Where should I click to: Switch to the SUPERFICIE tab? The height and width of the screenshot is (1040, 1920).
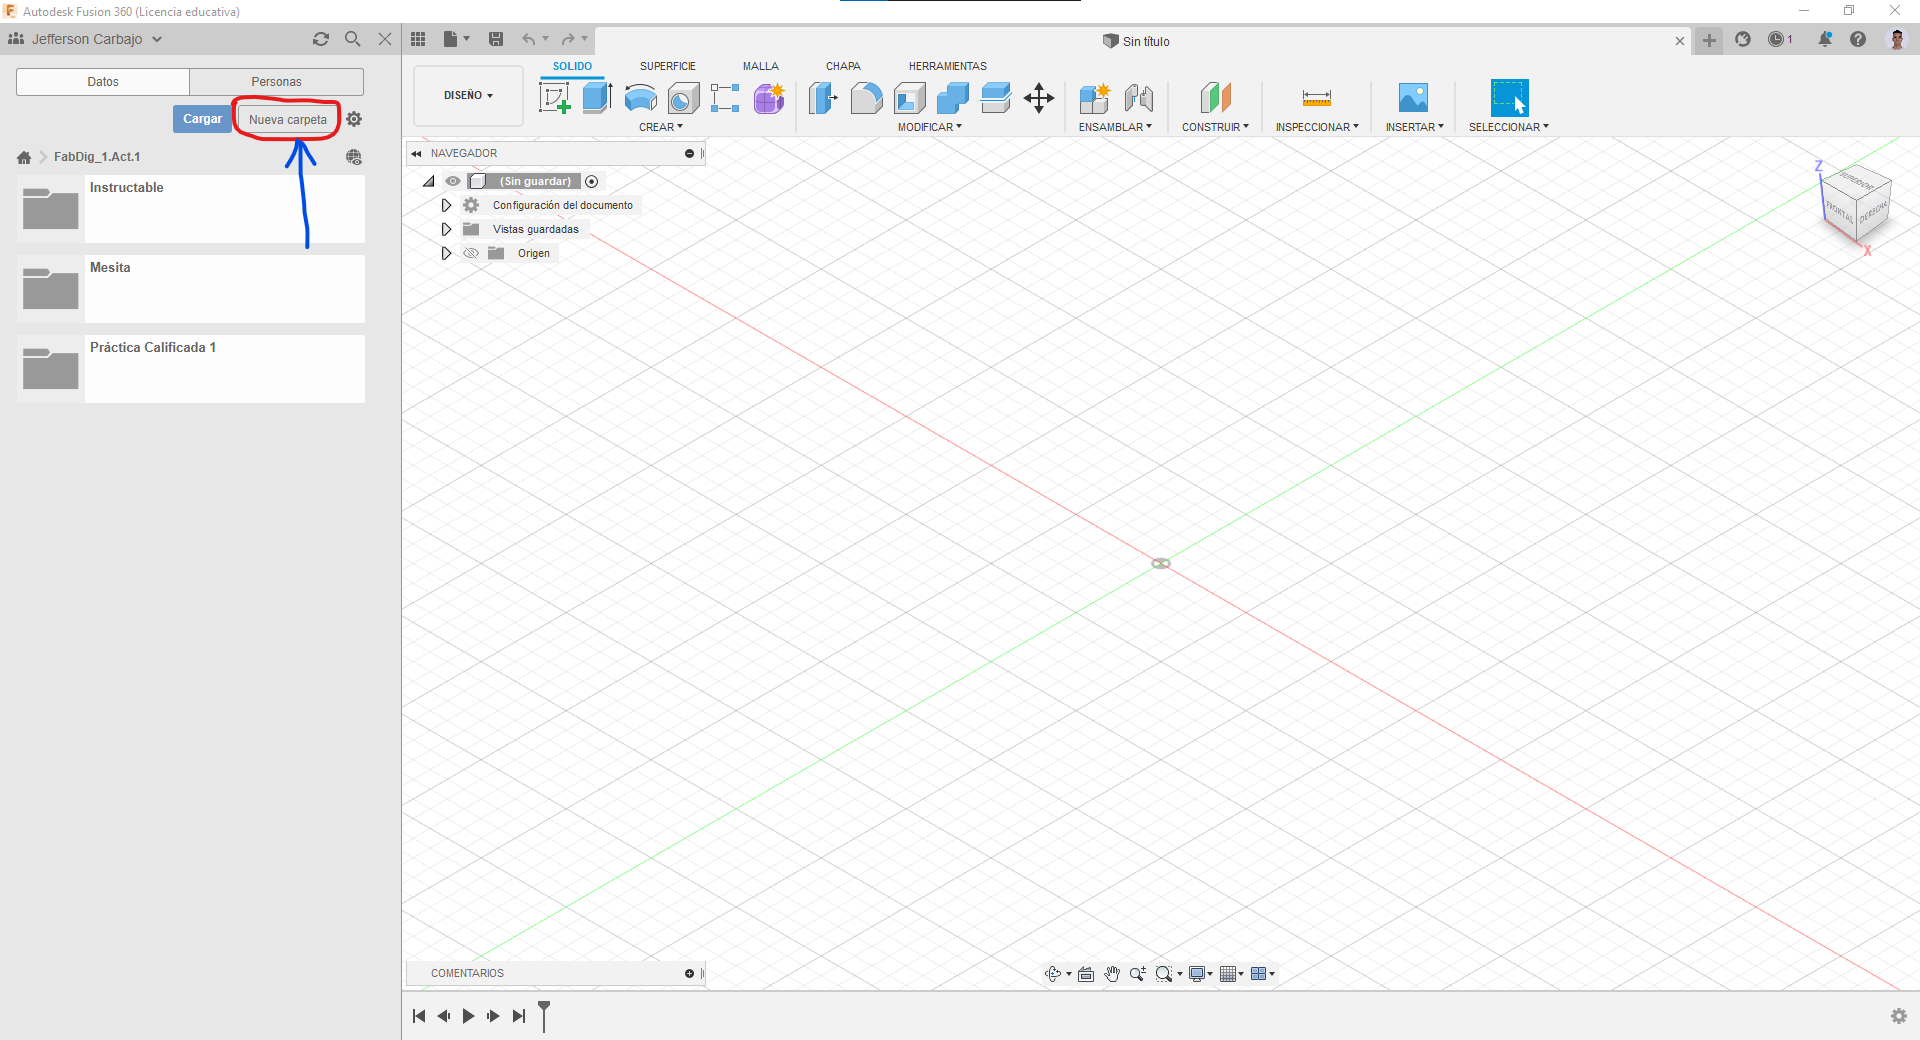pyautogui.click(x=668, y=66)
